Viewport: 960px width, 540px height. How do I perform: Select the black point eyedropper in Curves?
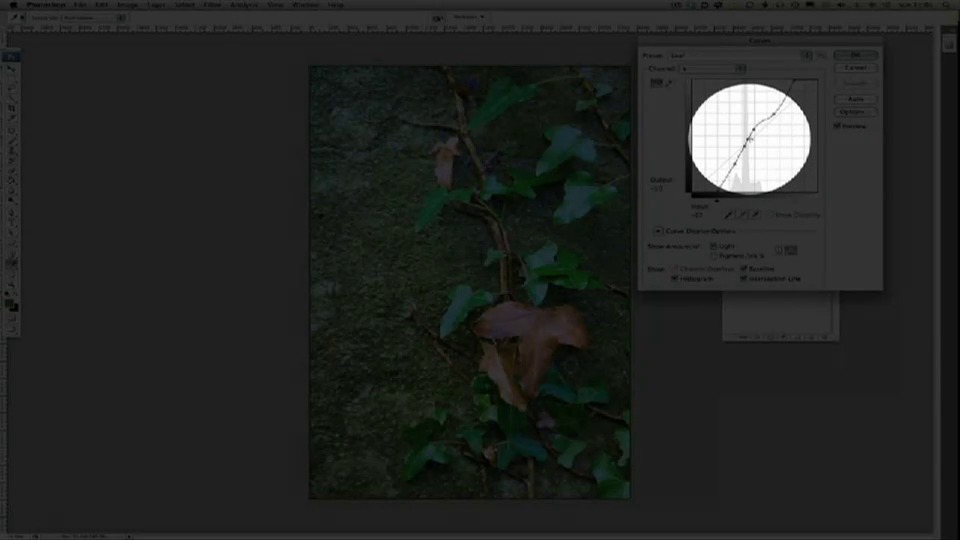coord(729,215)
